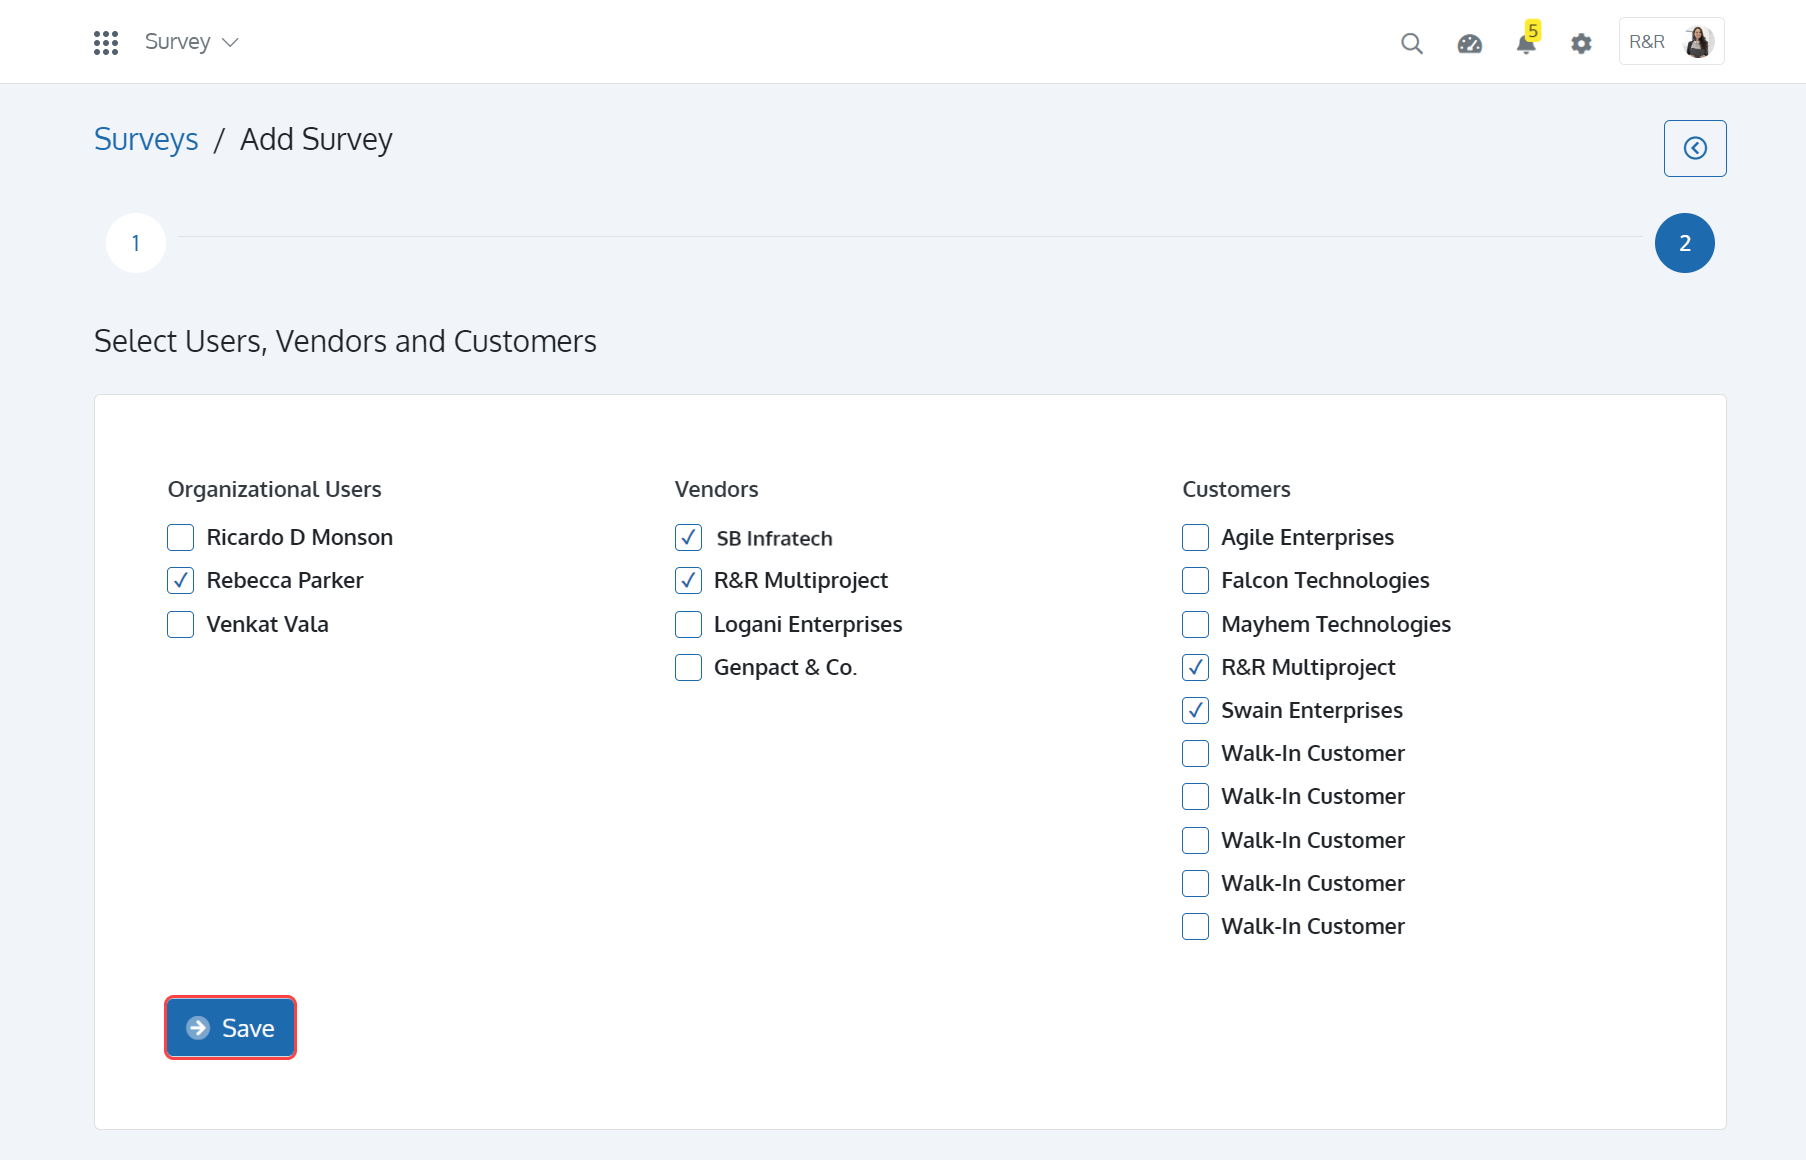Open the settings gear icon
The height and width of the screenshot is (1160, 1806).
pyautogui.click(x=1581, y=43)
